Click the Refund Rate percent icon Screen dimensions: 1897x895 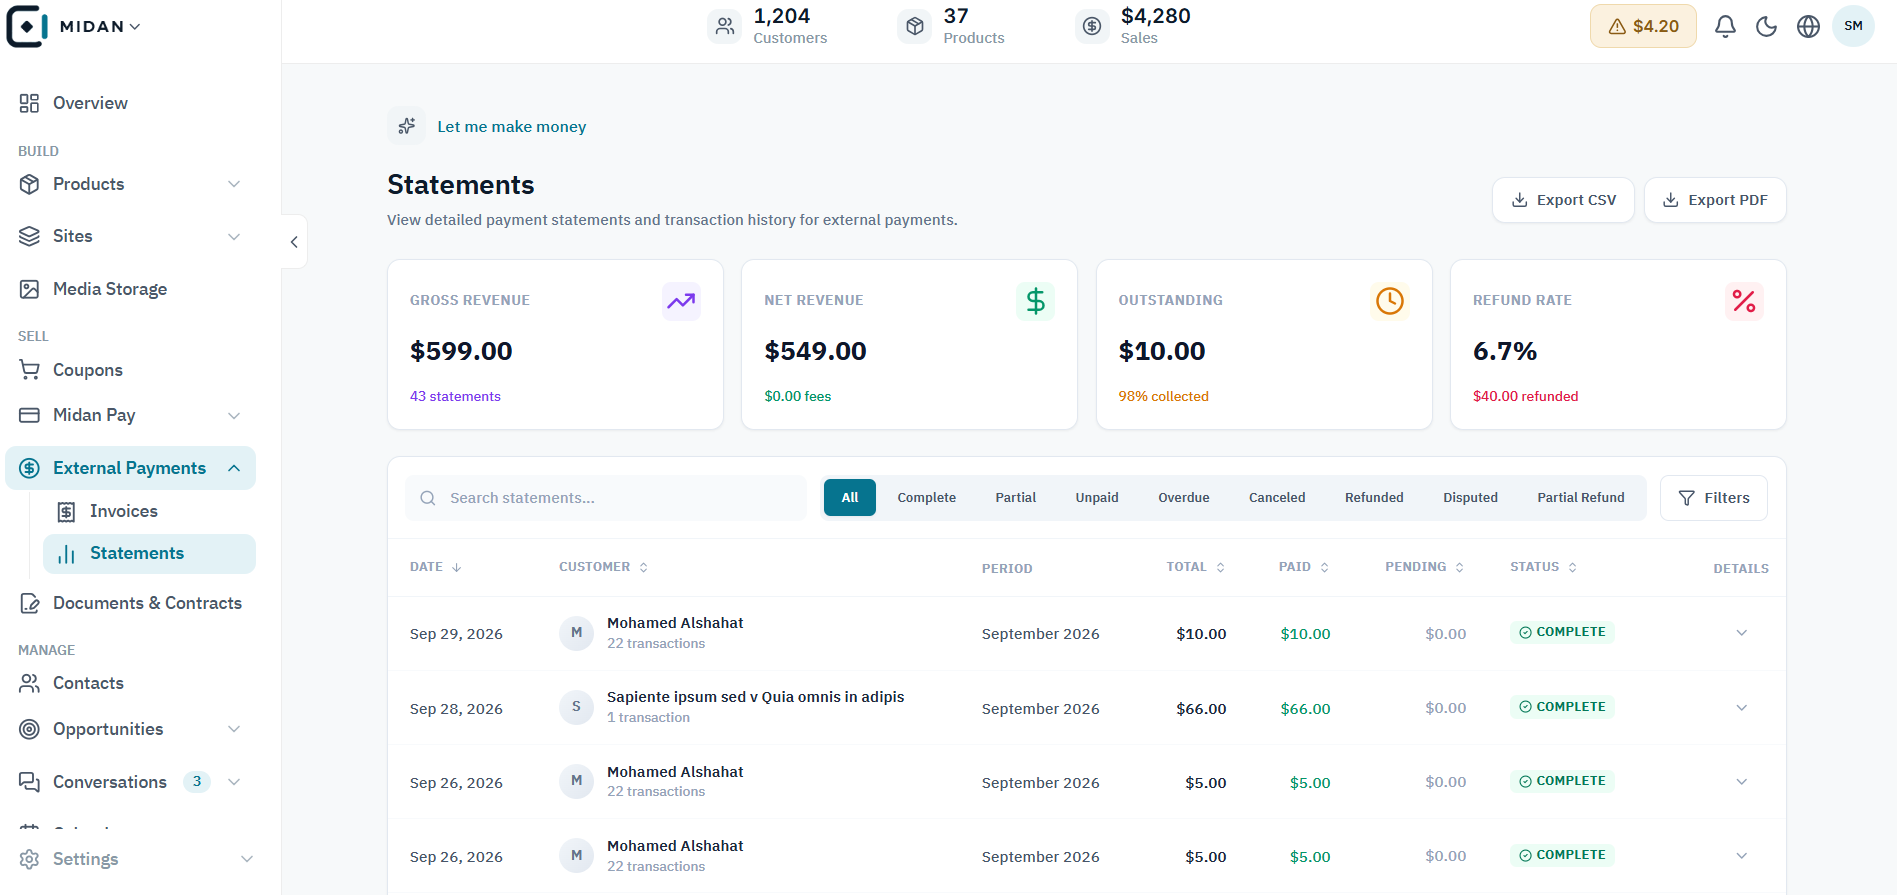pos(1744,301)
